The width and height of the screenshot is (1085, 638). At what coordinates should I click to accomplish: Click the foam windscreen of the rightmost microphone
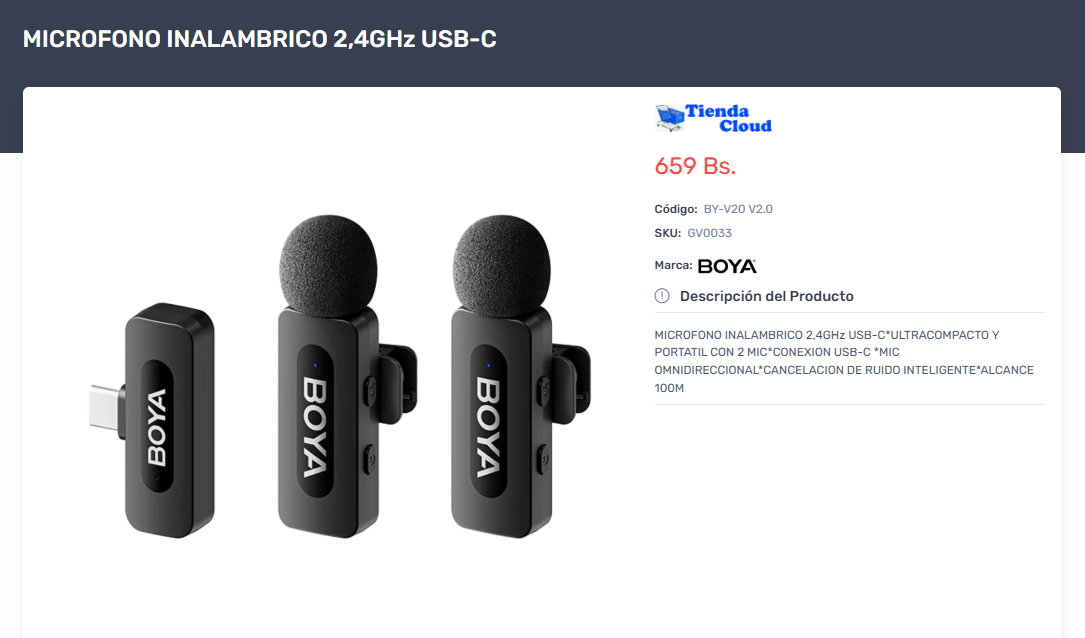[x=502, y=266]
